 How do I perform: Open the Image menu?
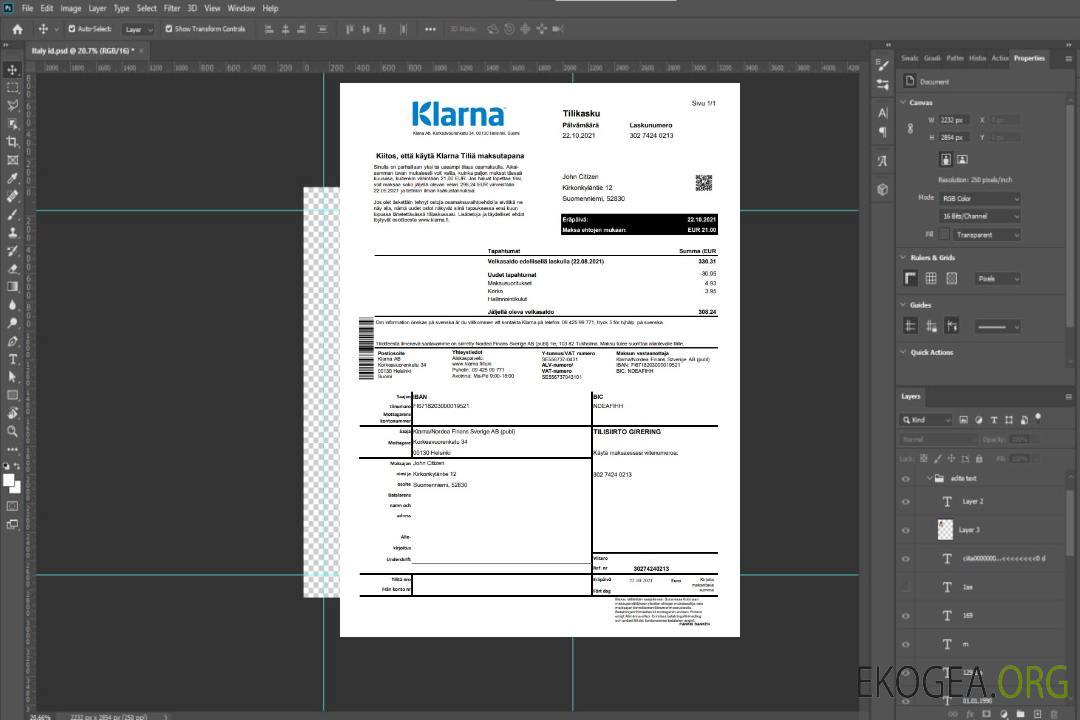tap(70, 8)
